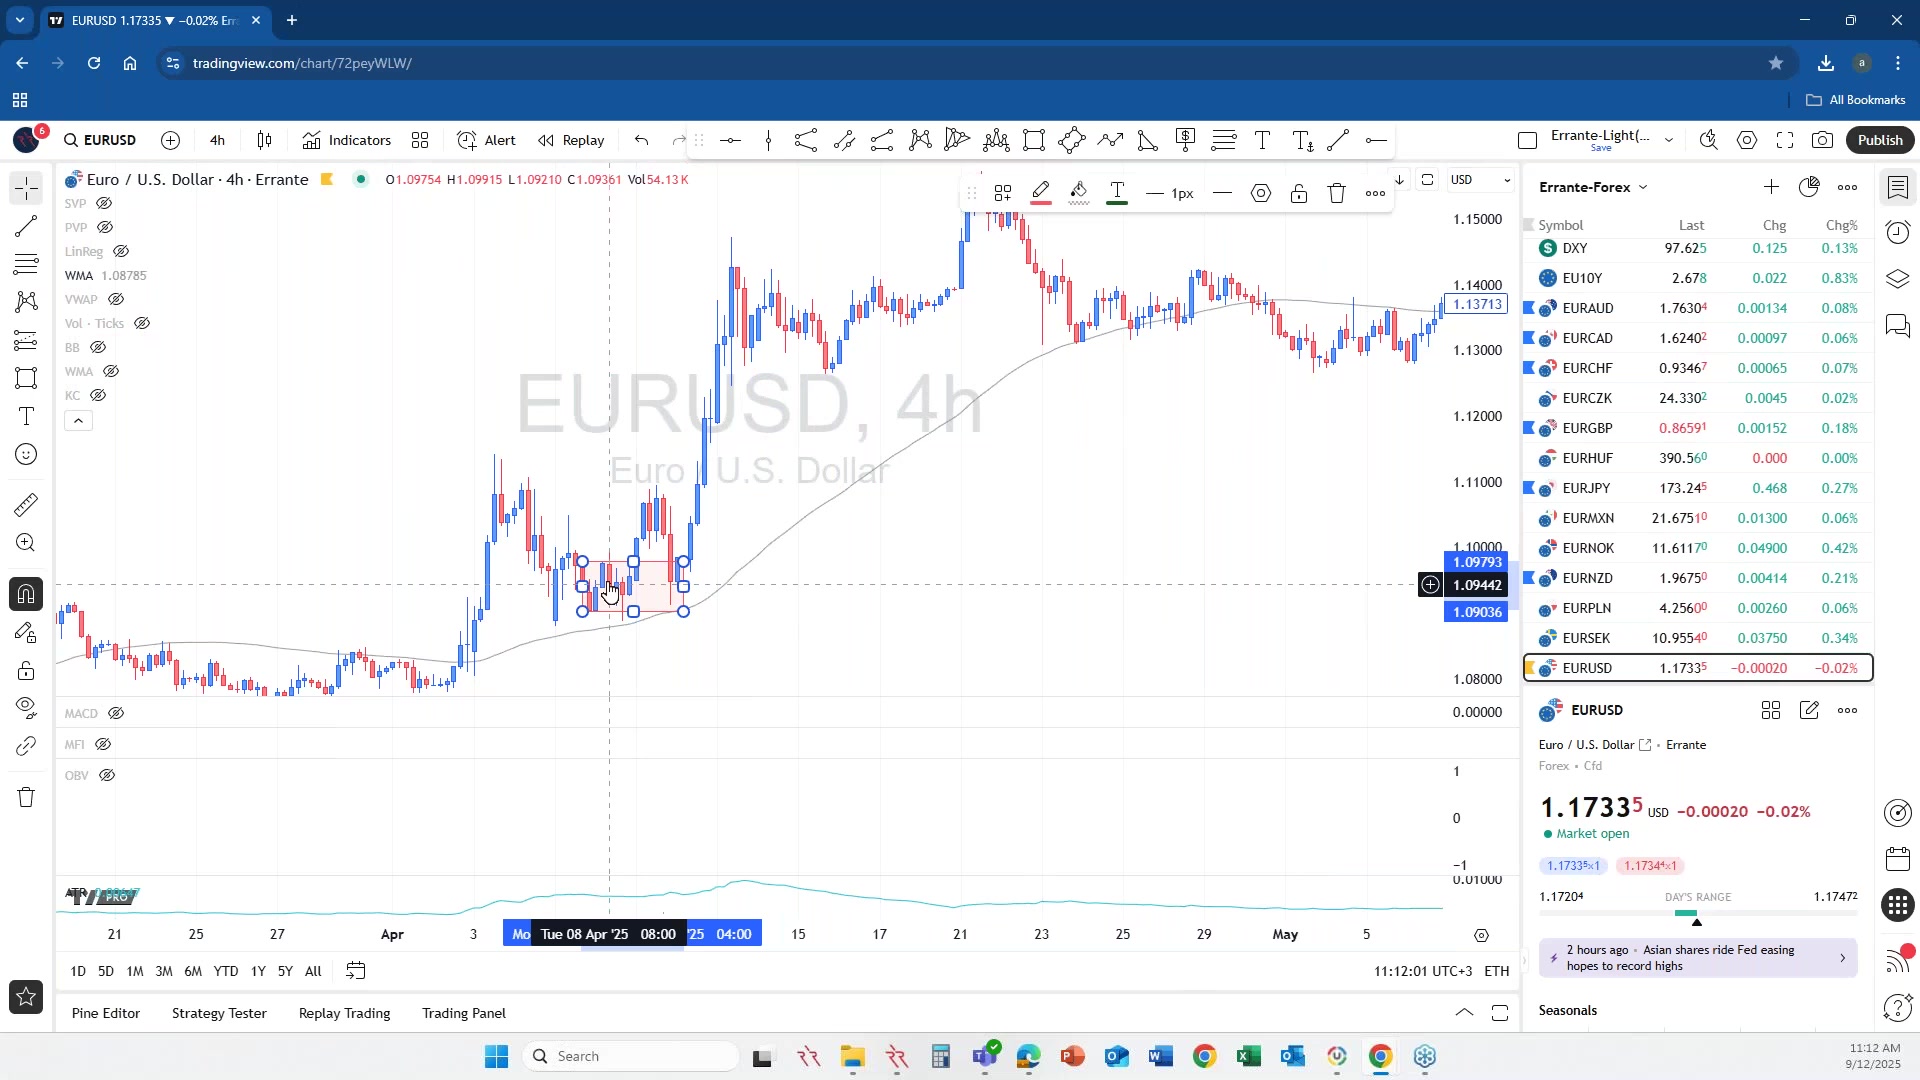Open the USD currency dropdown
1920x1080 pixels.
coord(1481,180)
